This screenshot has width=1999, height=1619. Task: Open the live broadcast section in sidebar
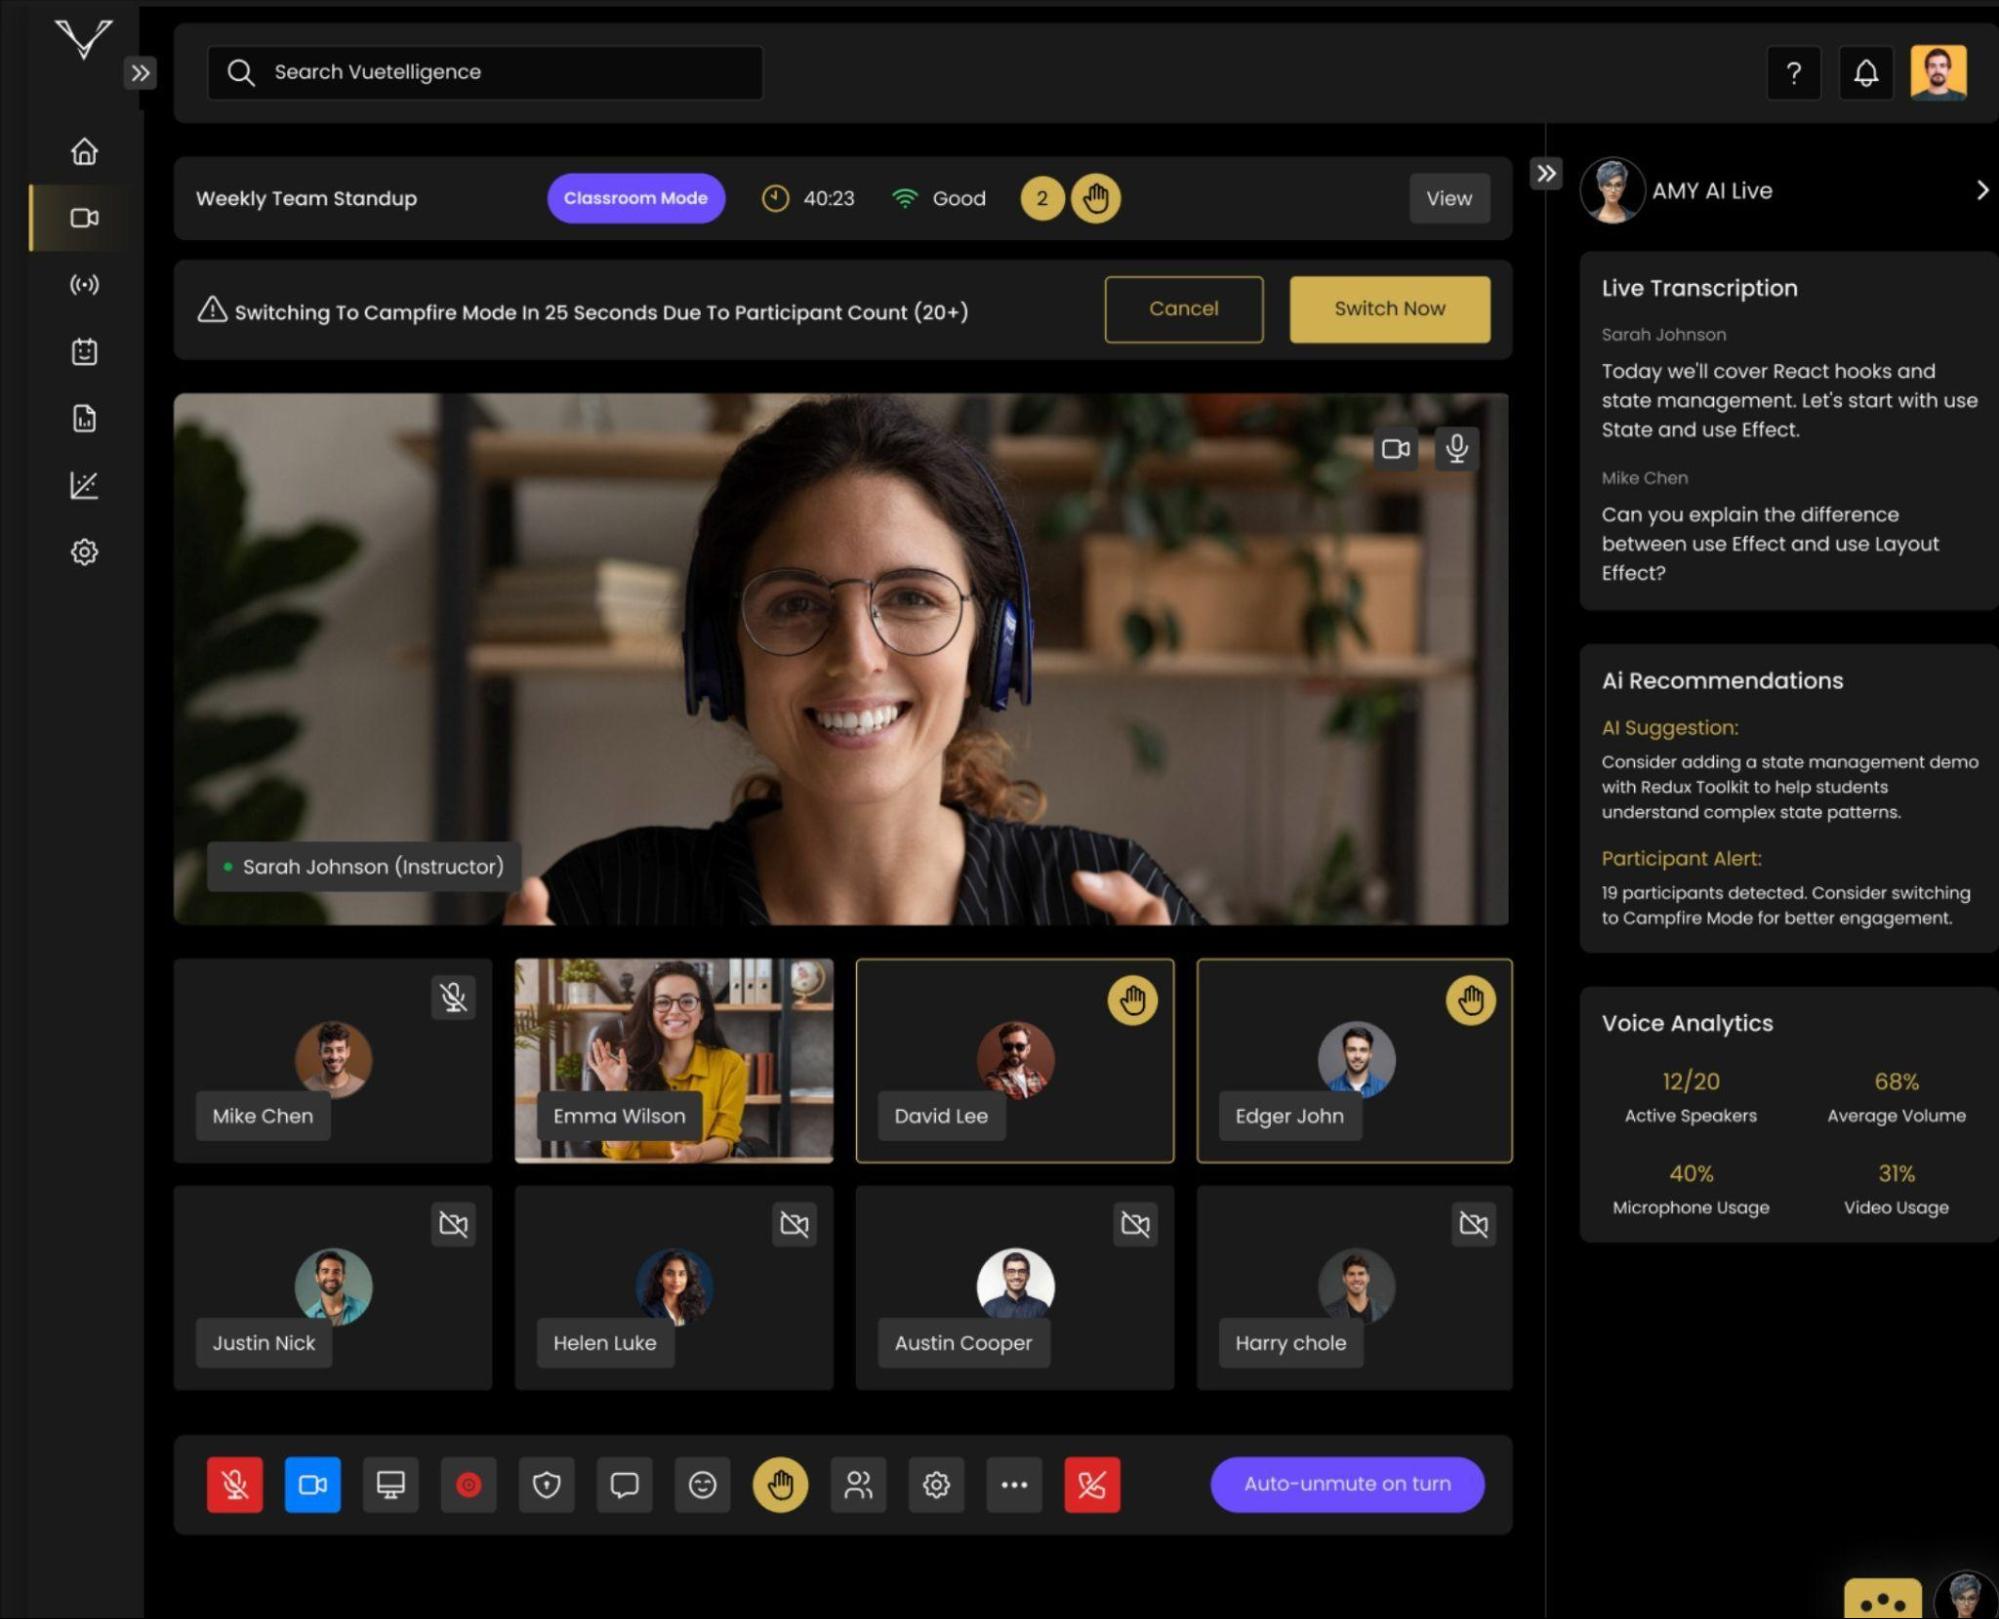point(86,284)
